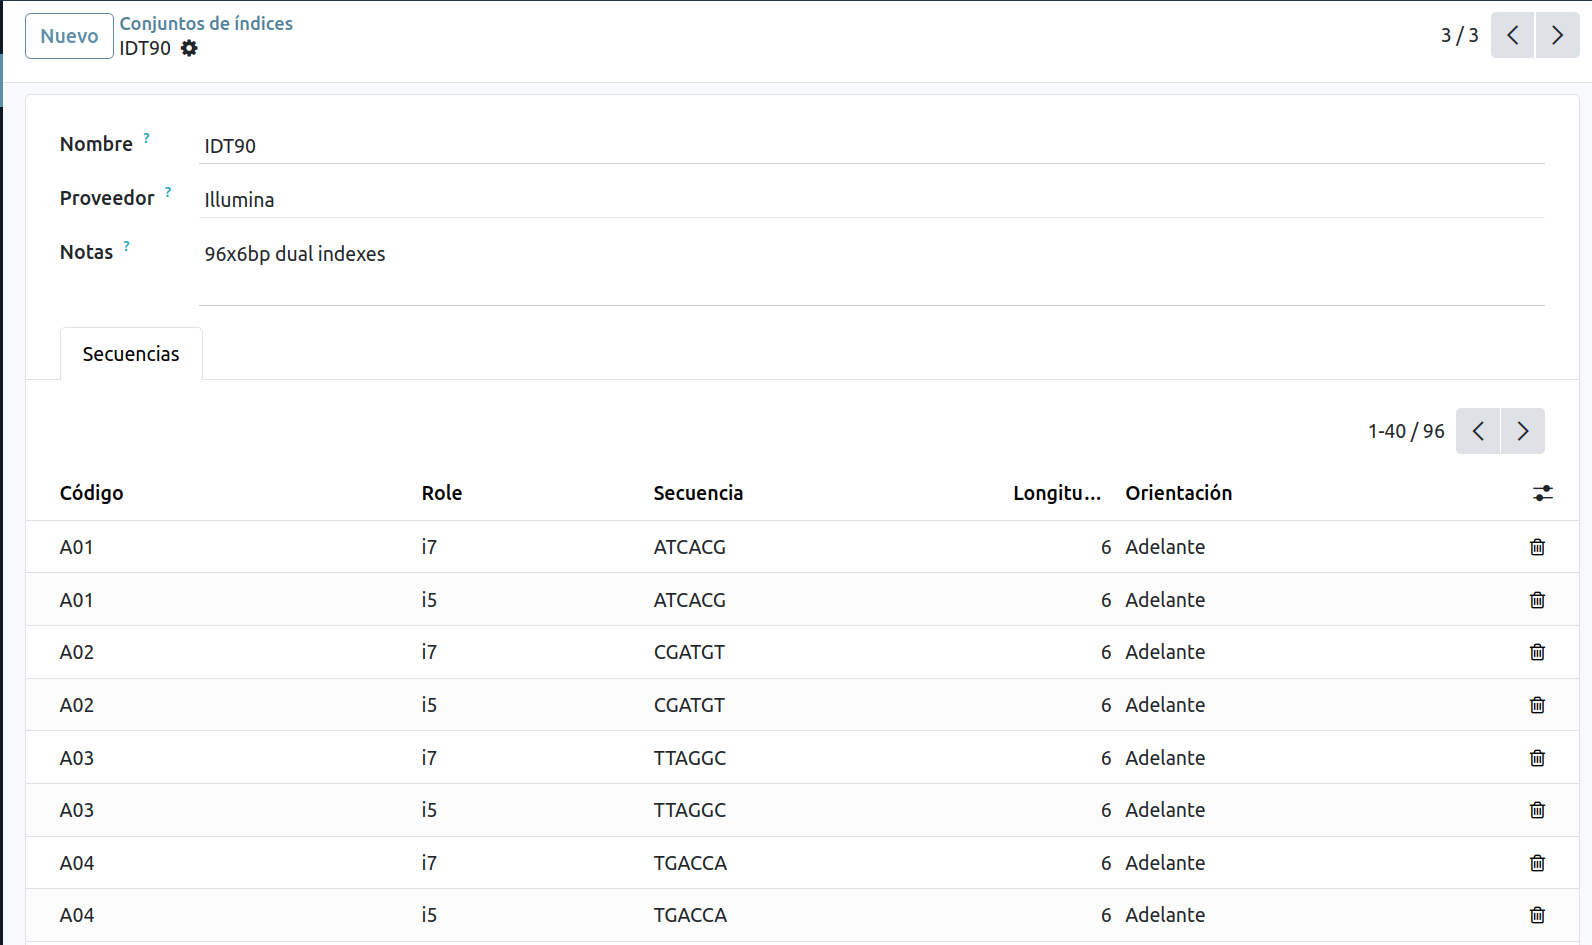Edit the Nombre field IDT90
Image resolution: width=1592 pixels, height=945 pixels.
coord(870,146)
